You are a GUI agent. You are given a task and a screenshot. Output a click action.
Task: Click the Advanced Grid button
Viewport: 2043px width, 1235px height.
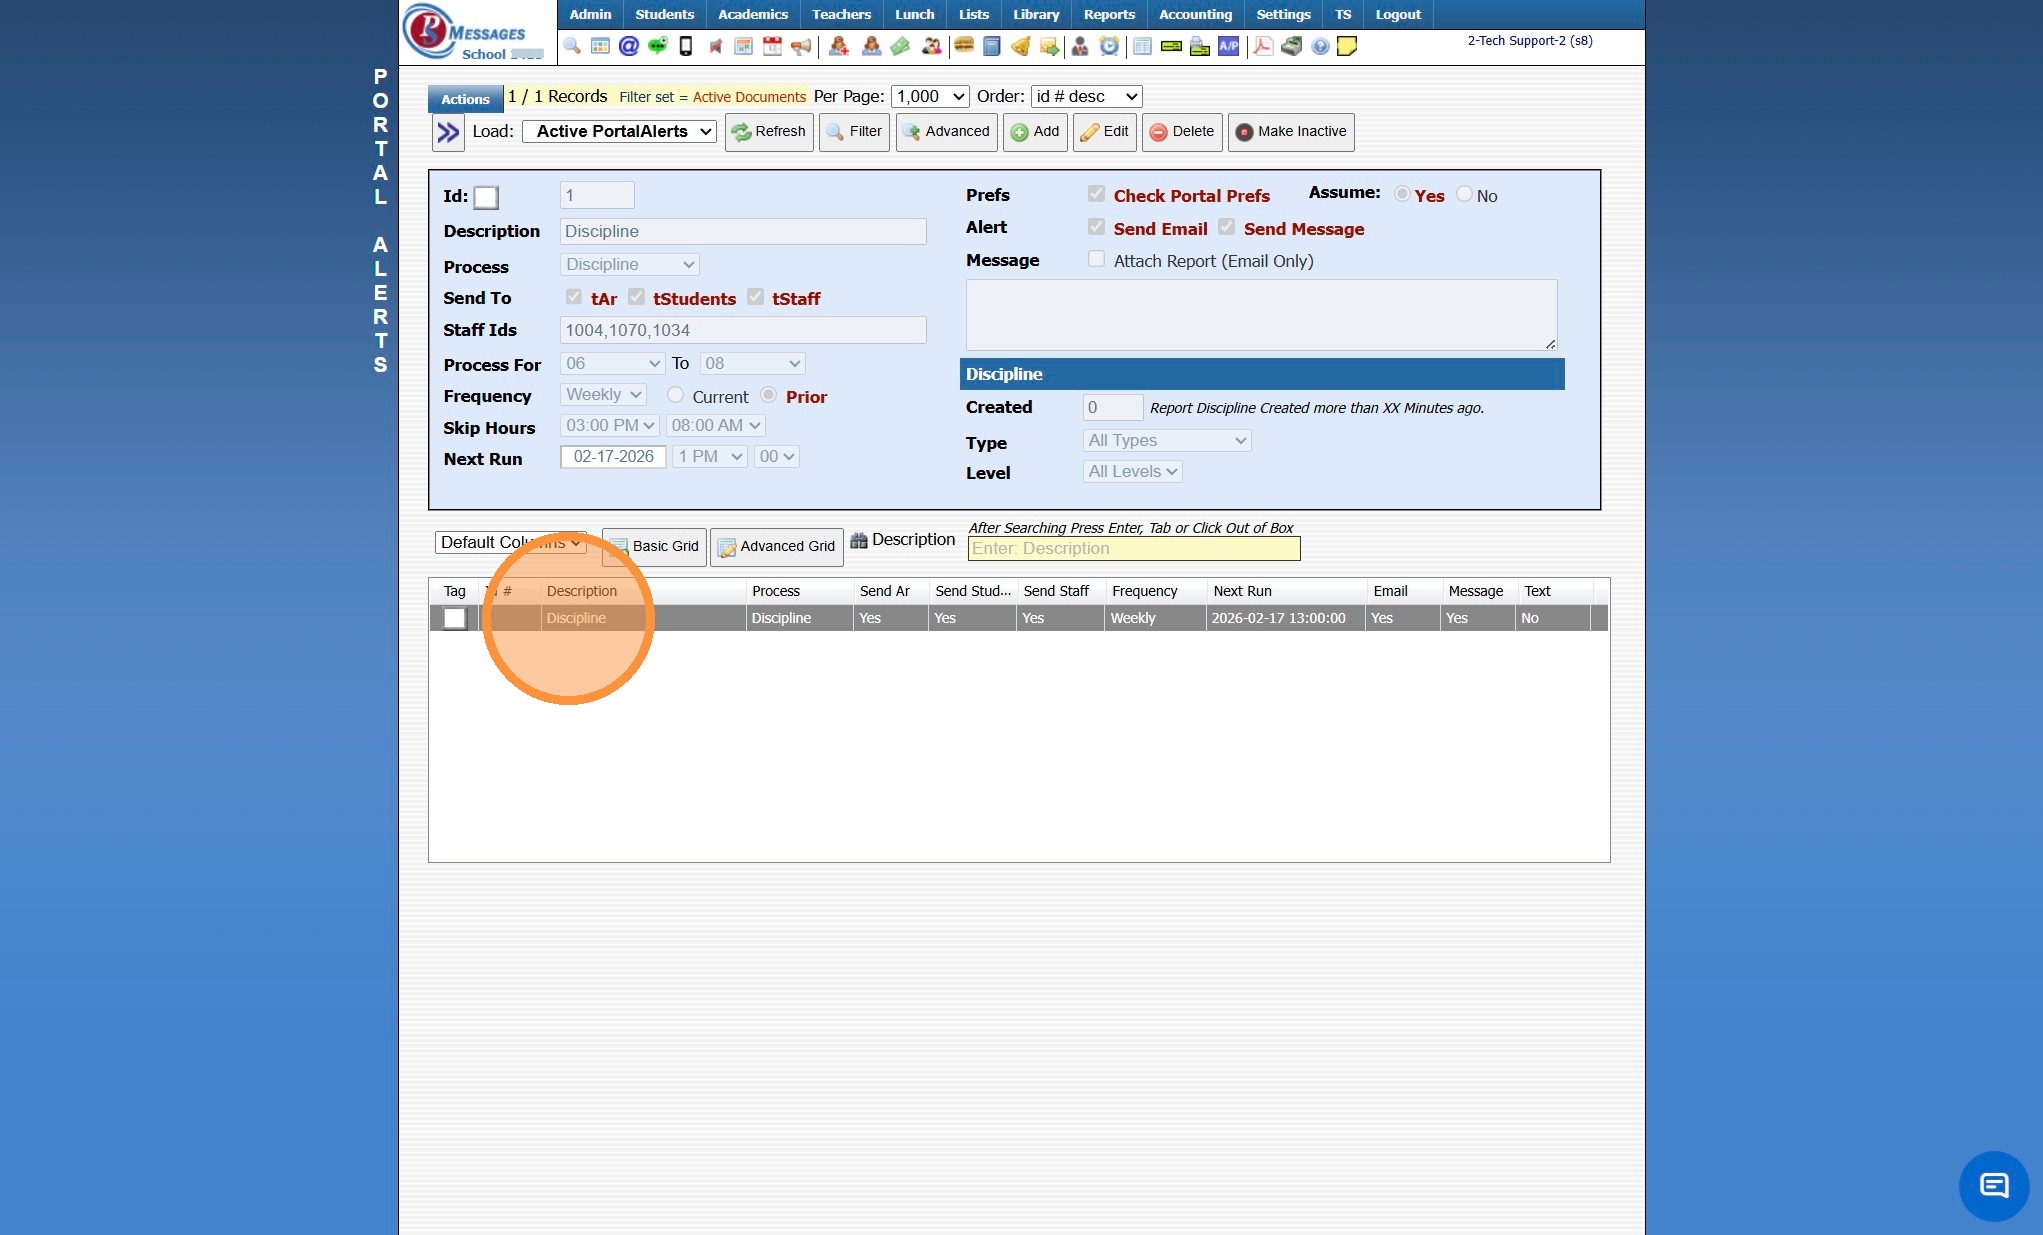click(x=776, y=546)
